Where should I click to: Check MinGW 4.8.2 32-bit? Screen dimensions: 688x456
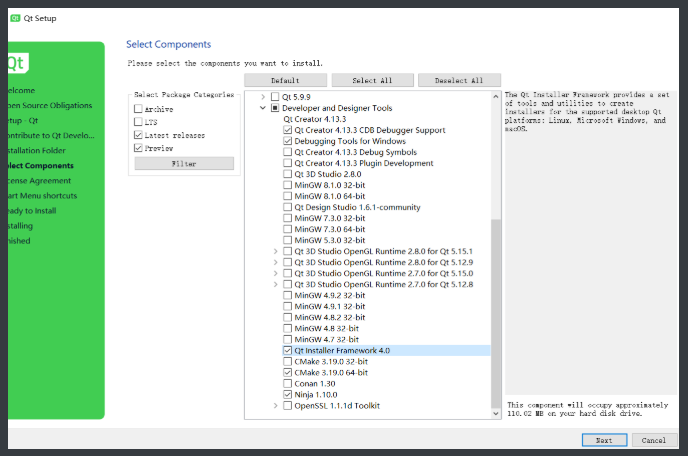pos(287,317)
